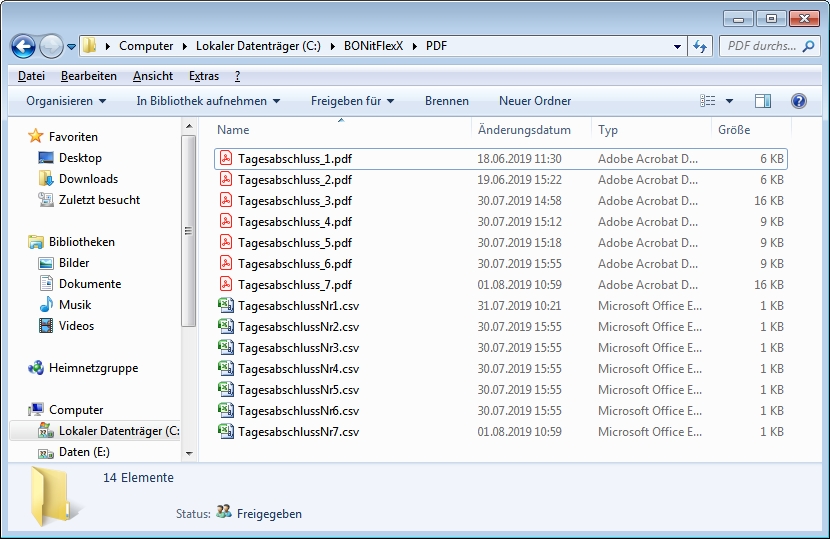Click the folder icon in address bar
Image resolution: width=830 pixels, height=539 pixels.
click(x=89, y=46)
